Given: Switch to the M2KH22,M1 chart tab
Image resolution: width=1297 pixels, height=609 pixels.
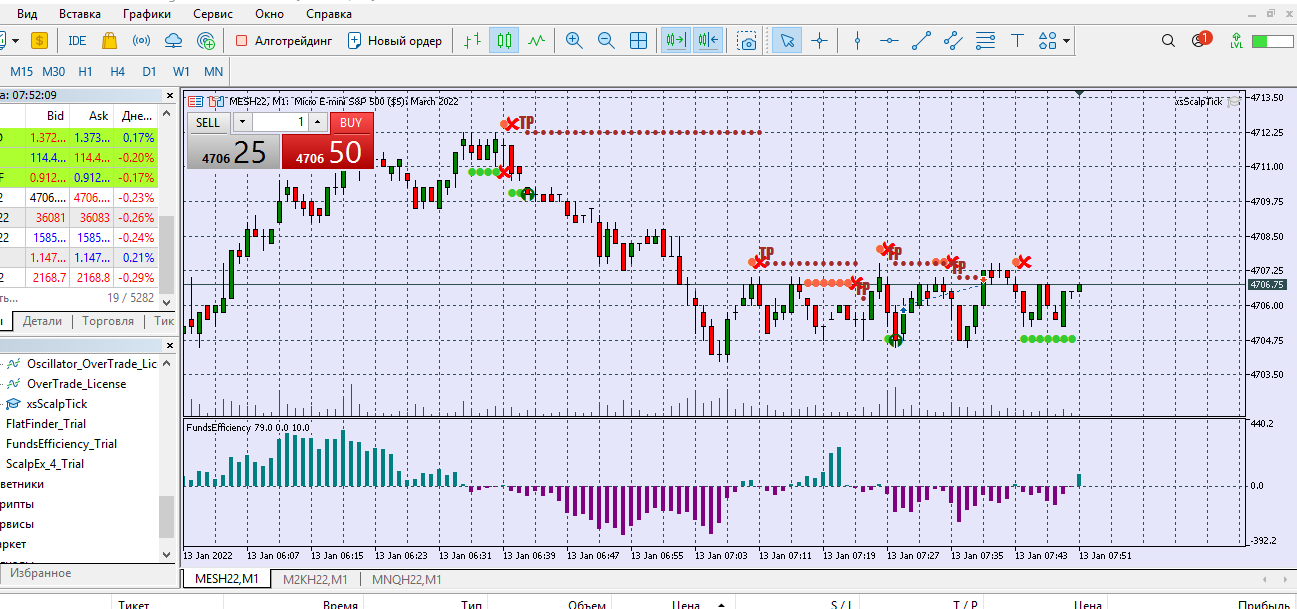Looking at the screenshot, I should [x=315, y=579].
